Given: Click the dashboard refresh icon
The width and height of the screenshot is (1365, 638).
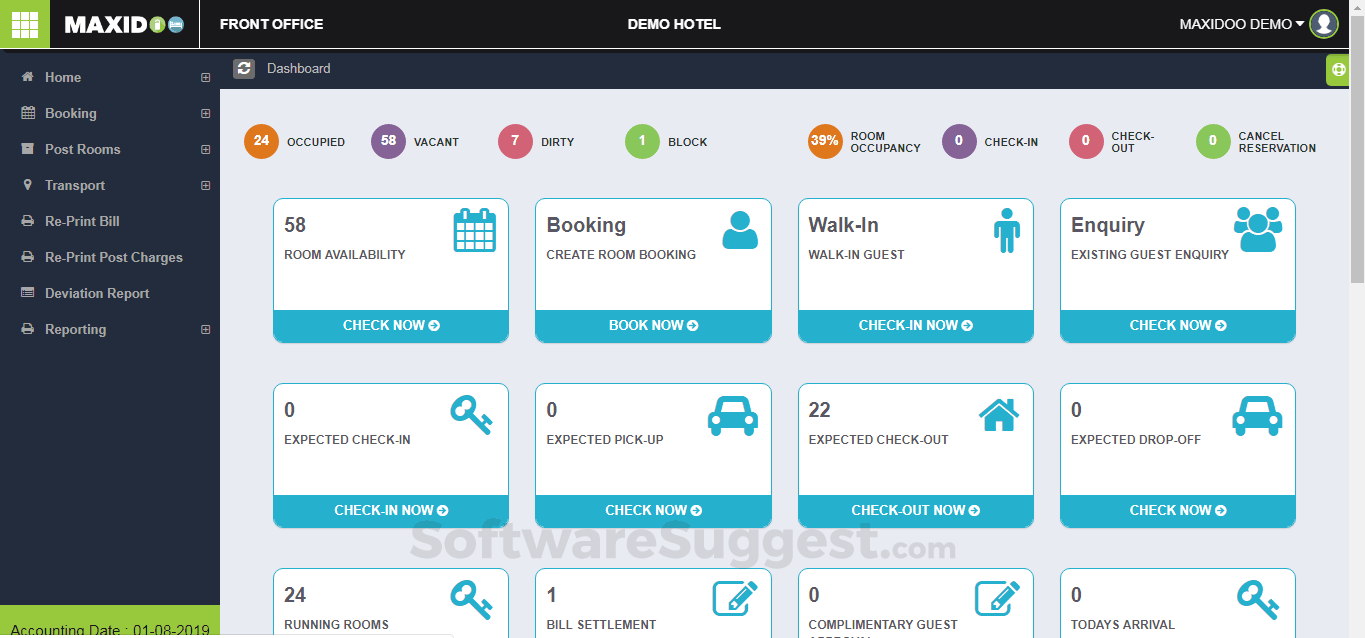Looking at the screenshot, I should tap(244, 68).
